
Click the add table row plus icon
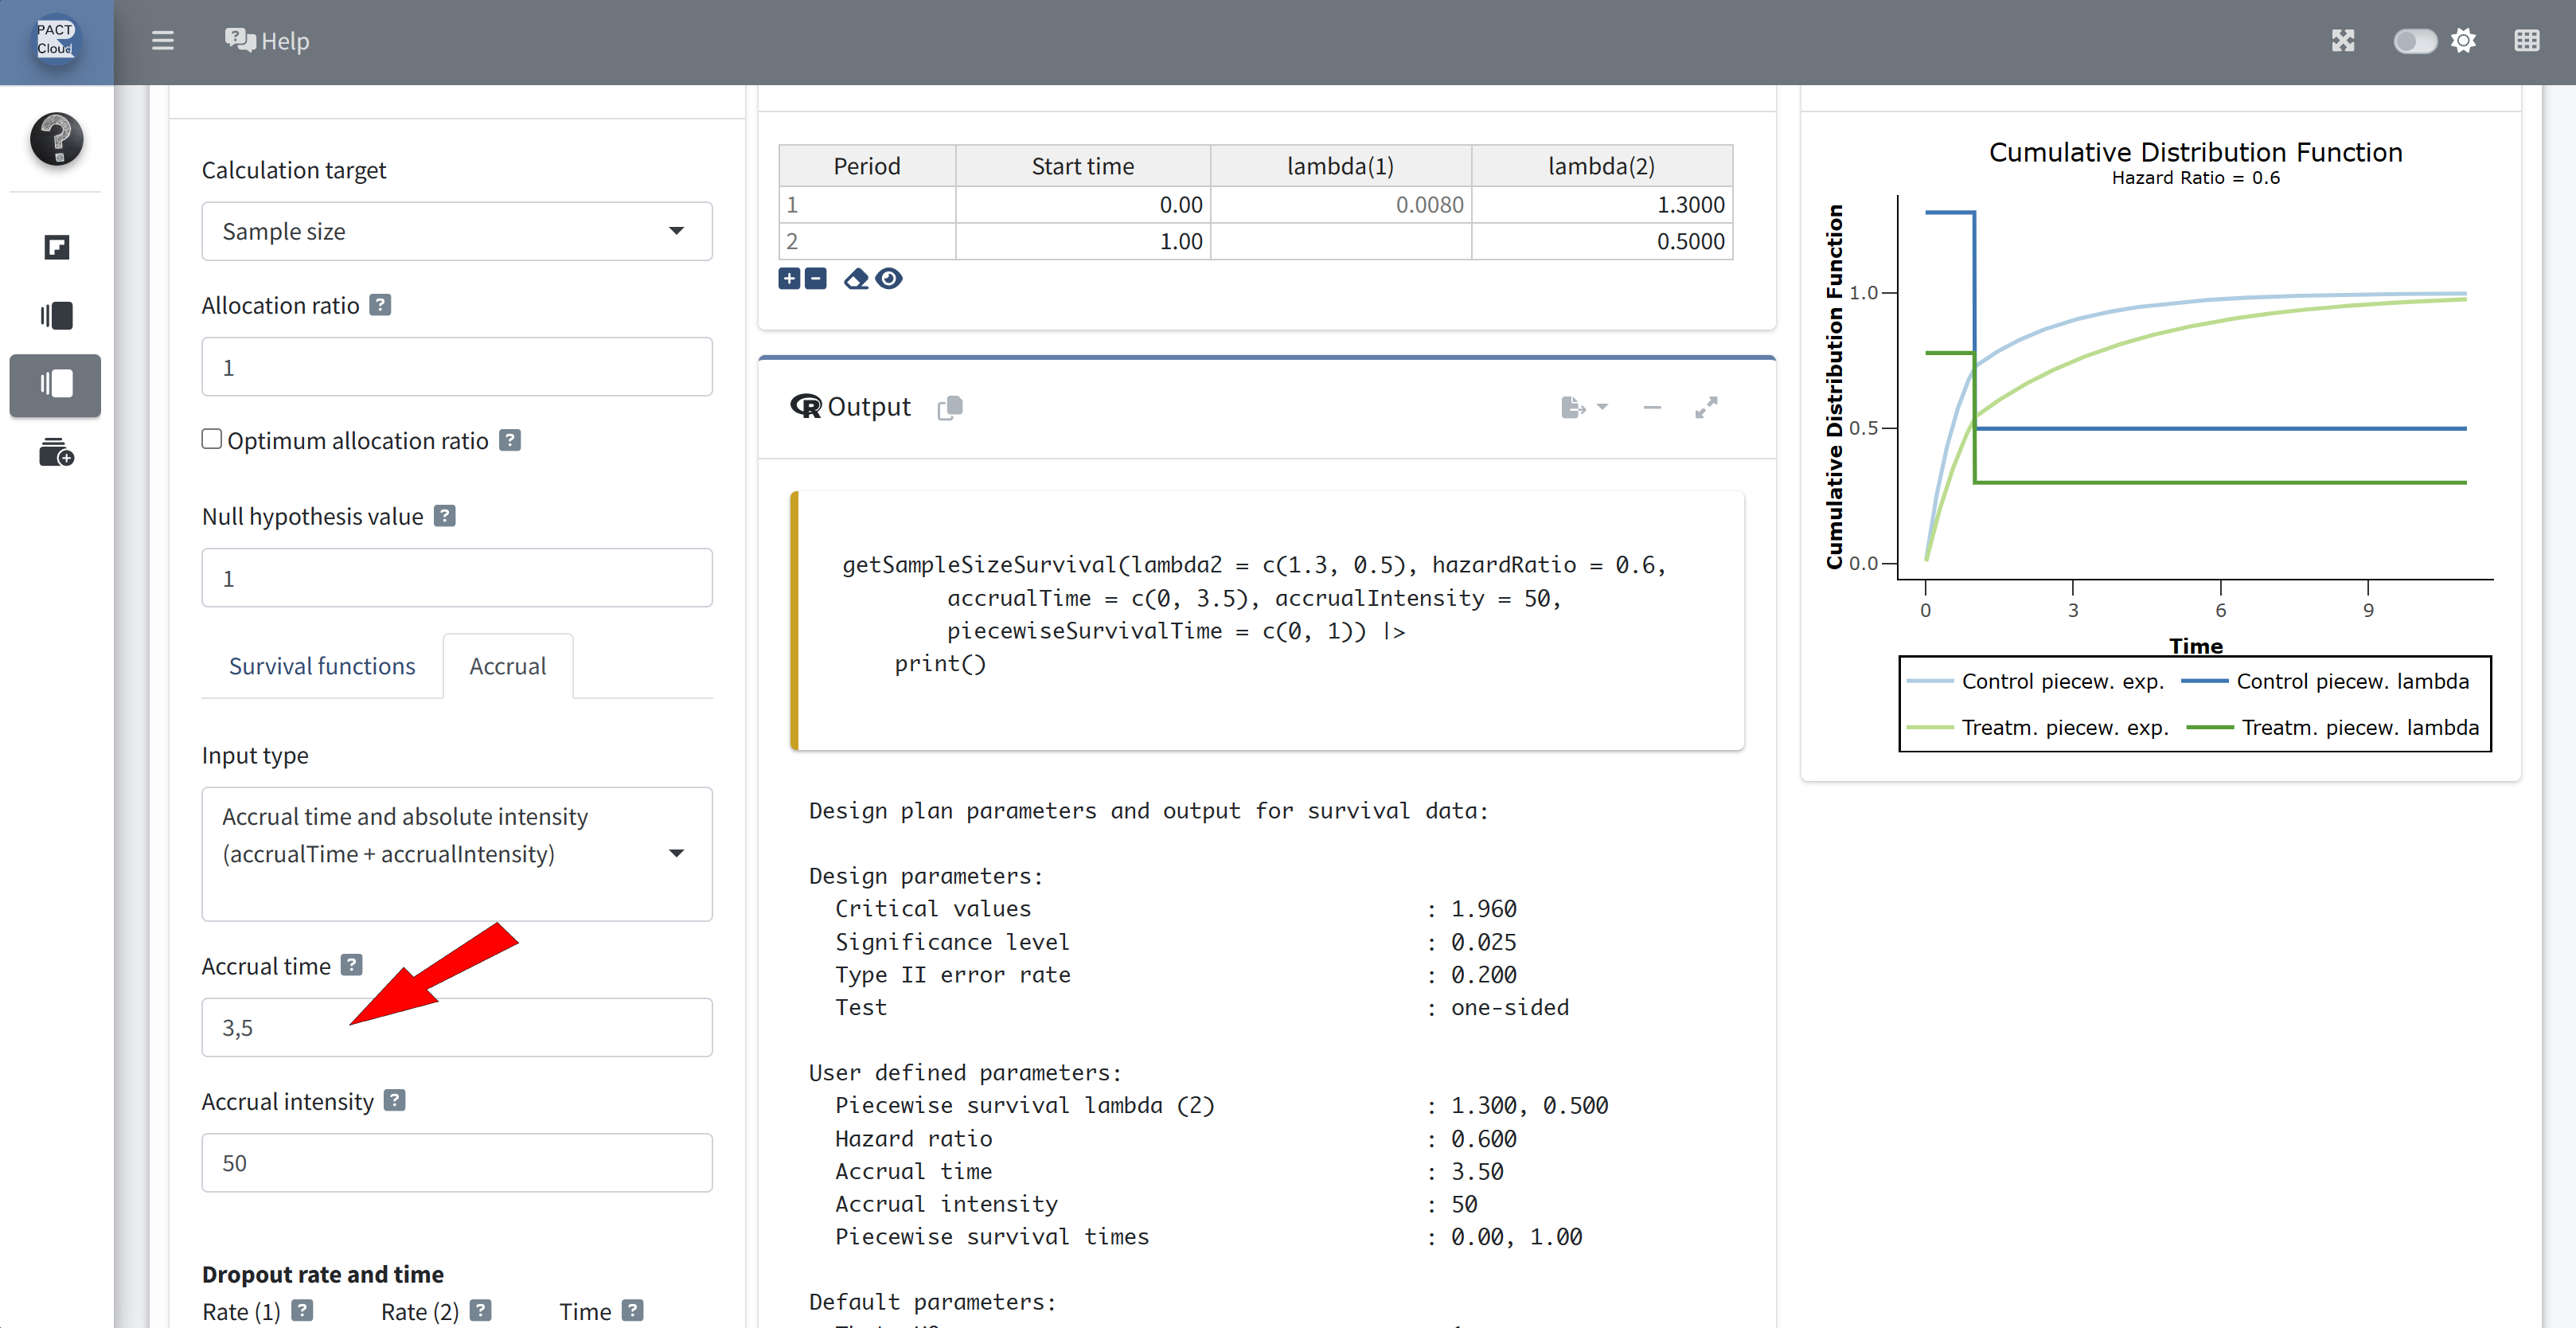click(x=789, y=279)
